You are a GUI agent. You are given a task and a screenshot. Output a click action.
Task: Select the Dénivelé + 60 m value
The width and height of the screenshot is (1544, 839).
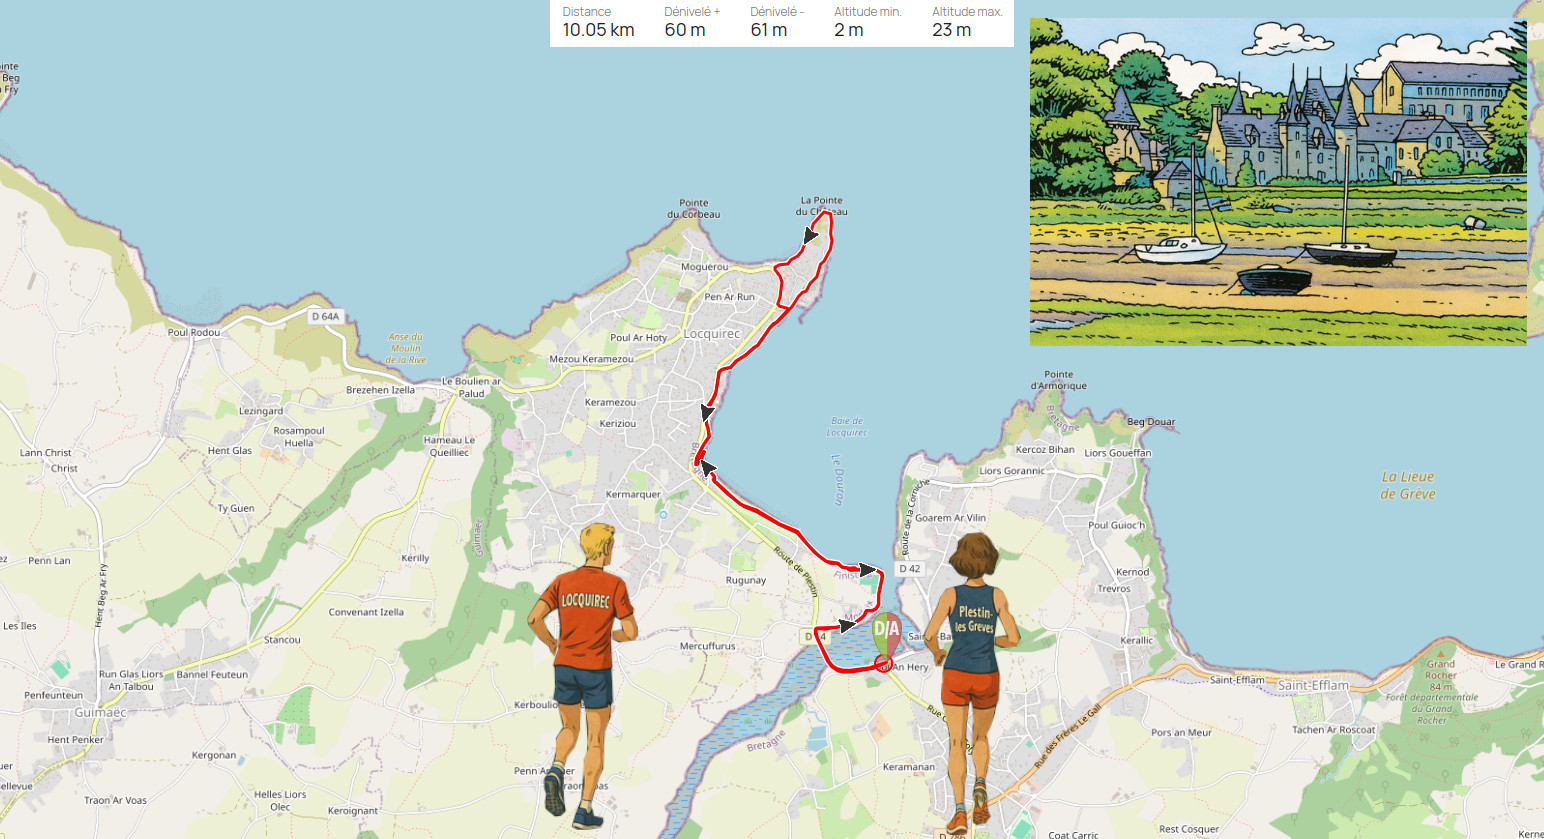point(692,22)
